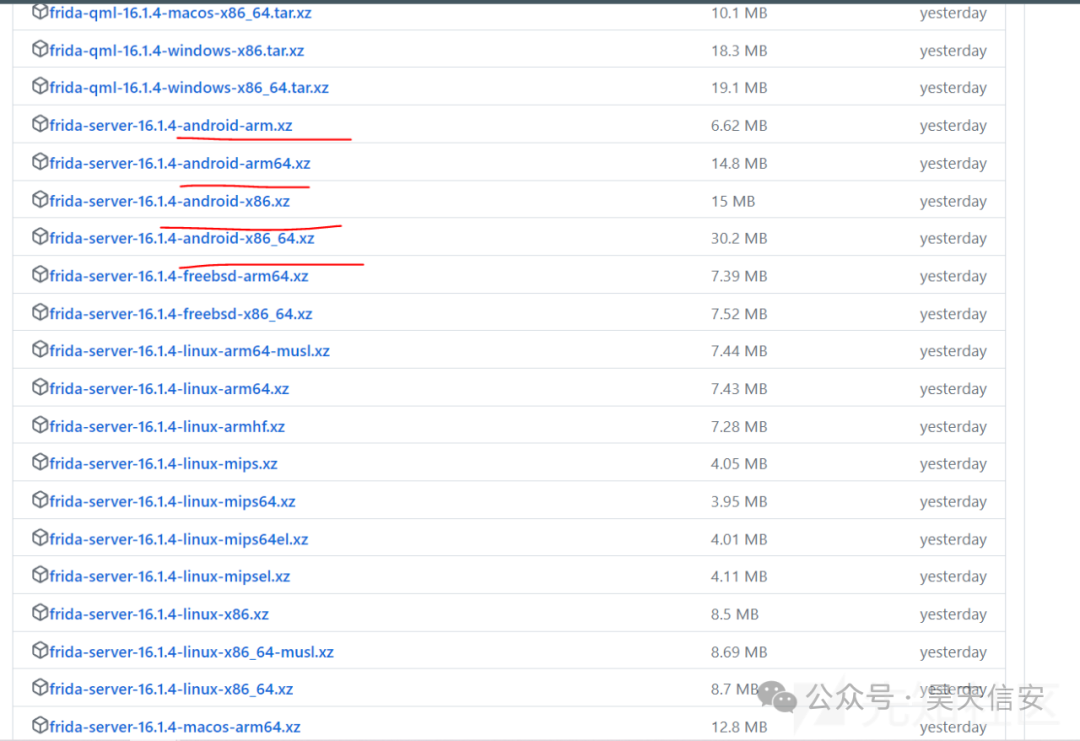Viewport: 1080px width, 741px height.
Task: Select the 3.95 MB file size
Action: pos(739,502)
